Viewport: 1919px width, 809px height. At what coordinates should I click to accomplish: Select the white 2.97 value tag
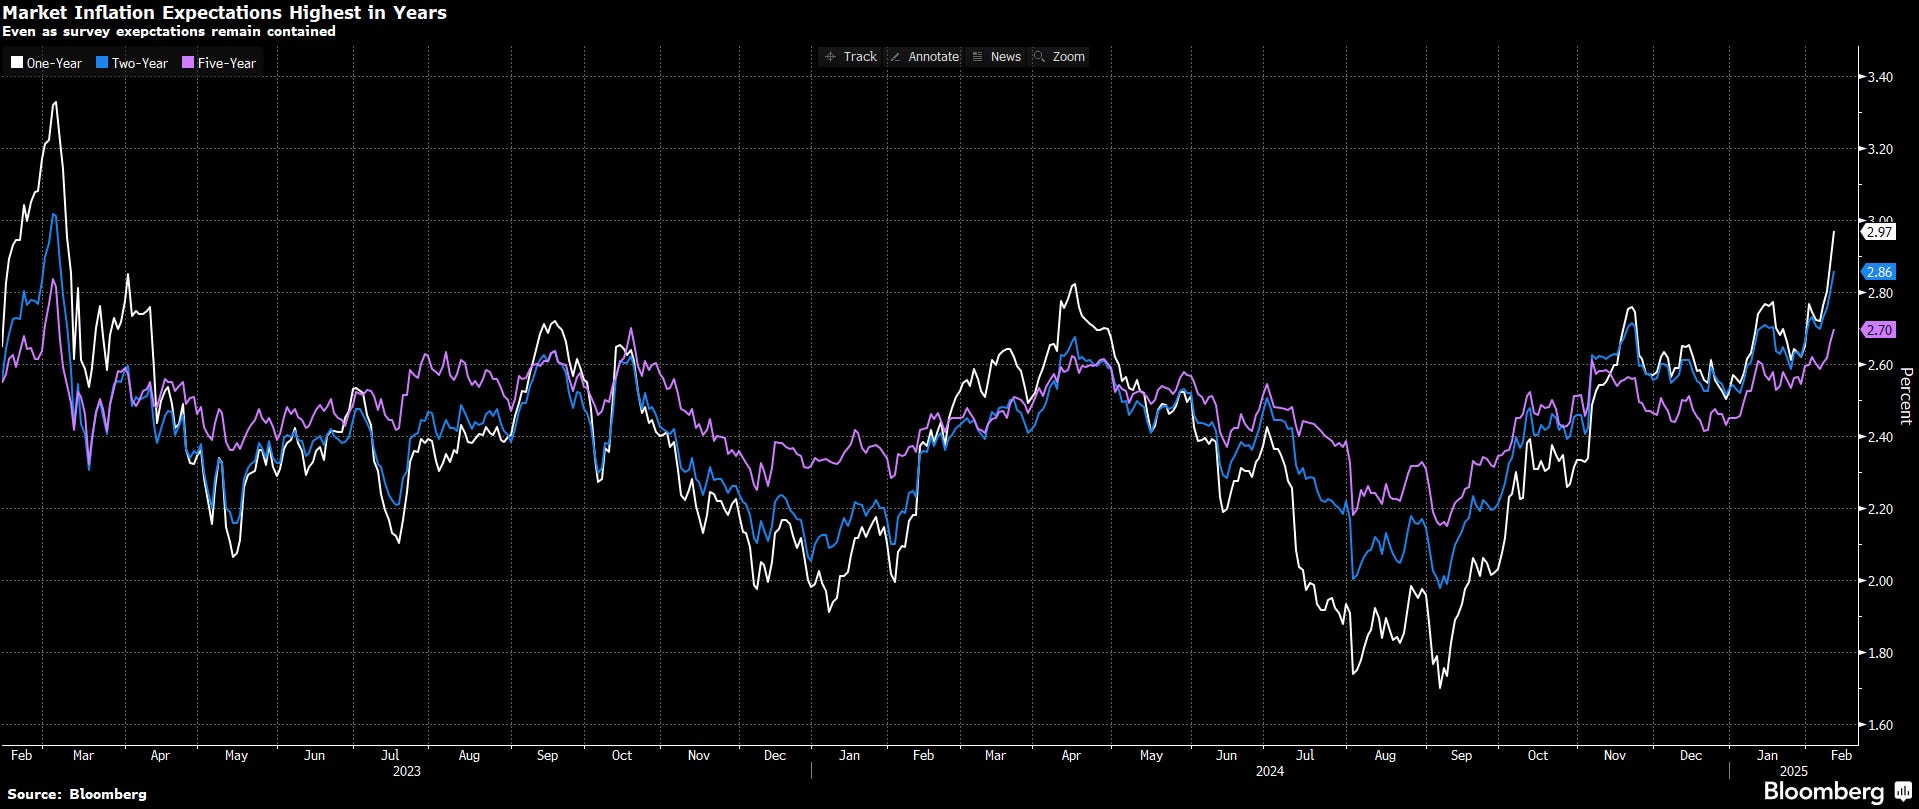point(1879,232)
